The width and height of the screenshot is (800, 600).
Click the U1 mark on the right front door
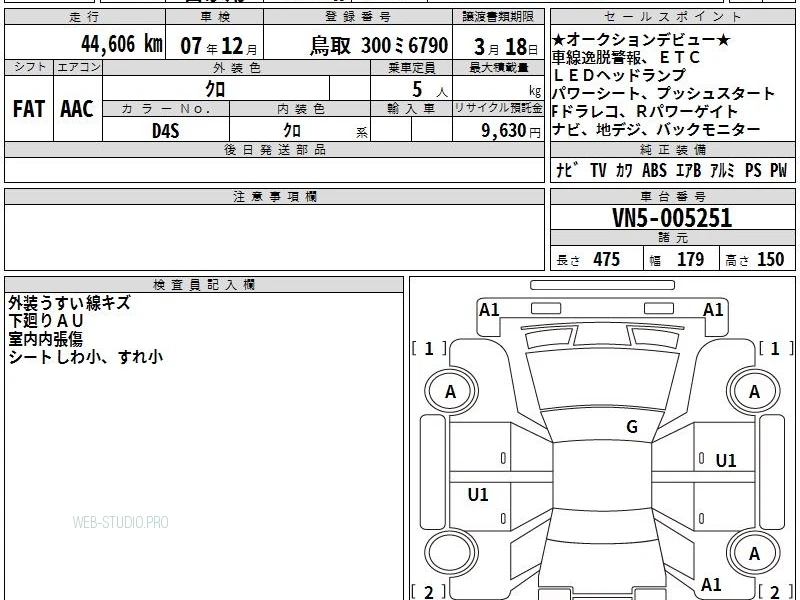click(x=726, y=461)
